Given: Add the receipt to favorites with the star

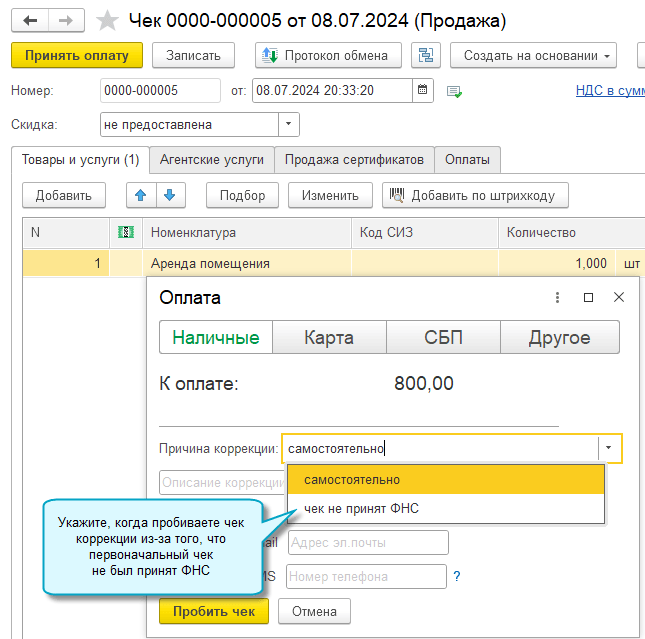Looking at the screenshot, I should pyautogui.click(x=106, y=20).
